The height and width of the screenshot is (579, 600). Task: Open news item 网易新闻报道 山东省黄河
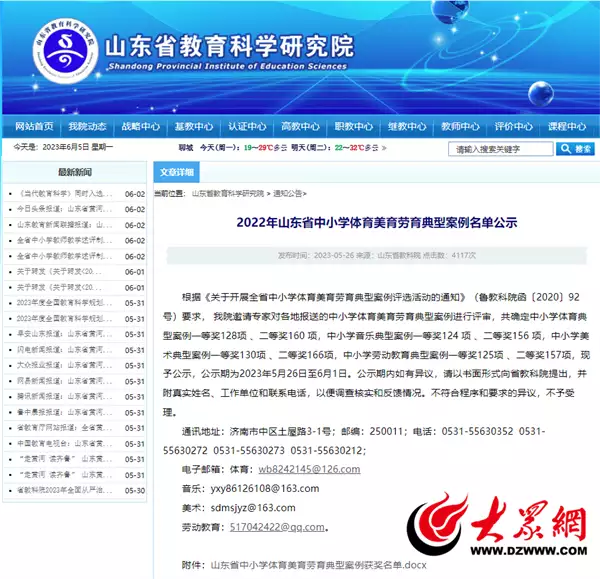65,381
